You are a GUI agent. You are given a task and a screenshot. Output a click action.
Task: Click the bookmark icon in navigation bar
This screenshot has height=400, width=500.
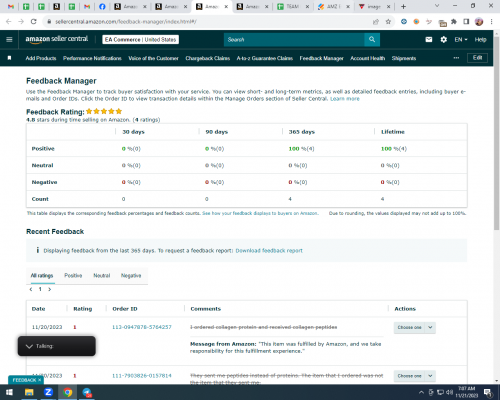9,58
